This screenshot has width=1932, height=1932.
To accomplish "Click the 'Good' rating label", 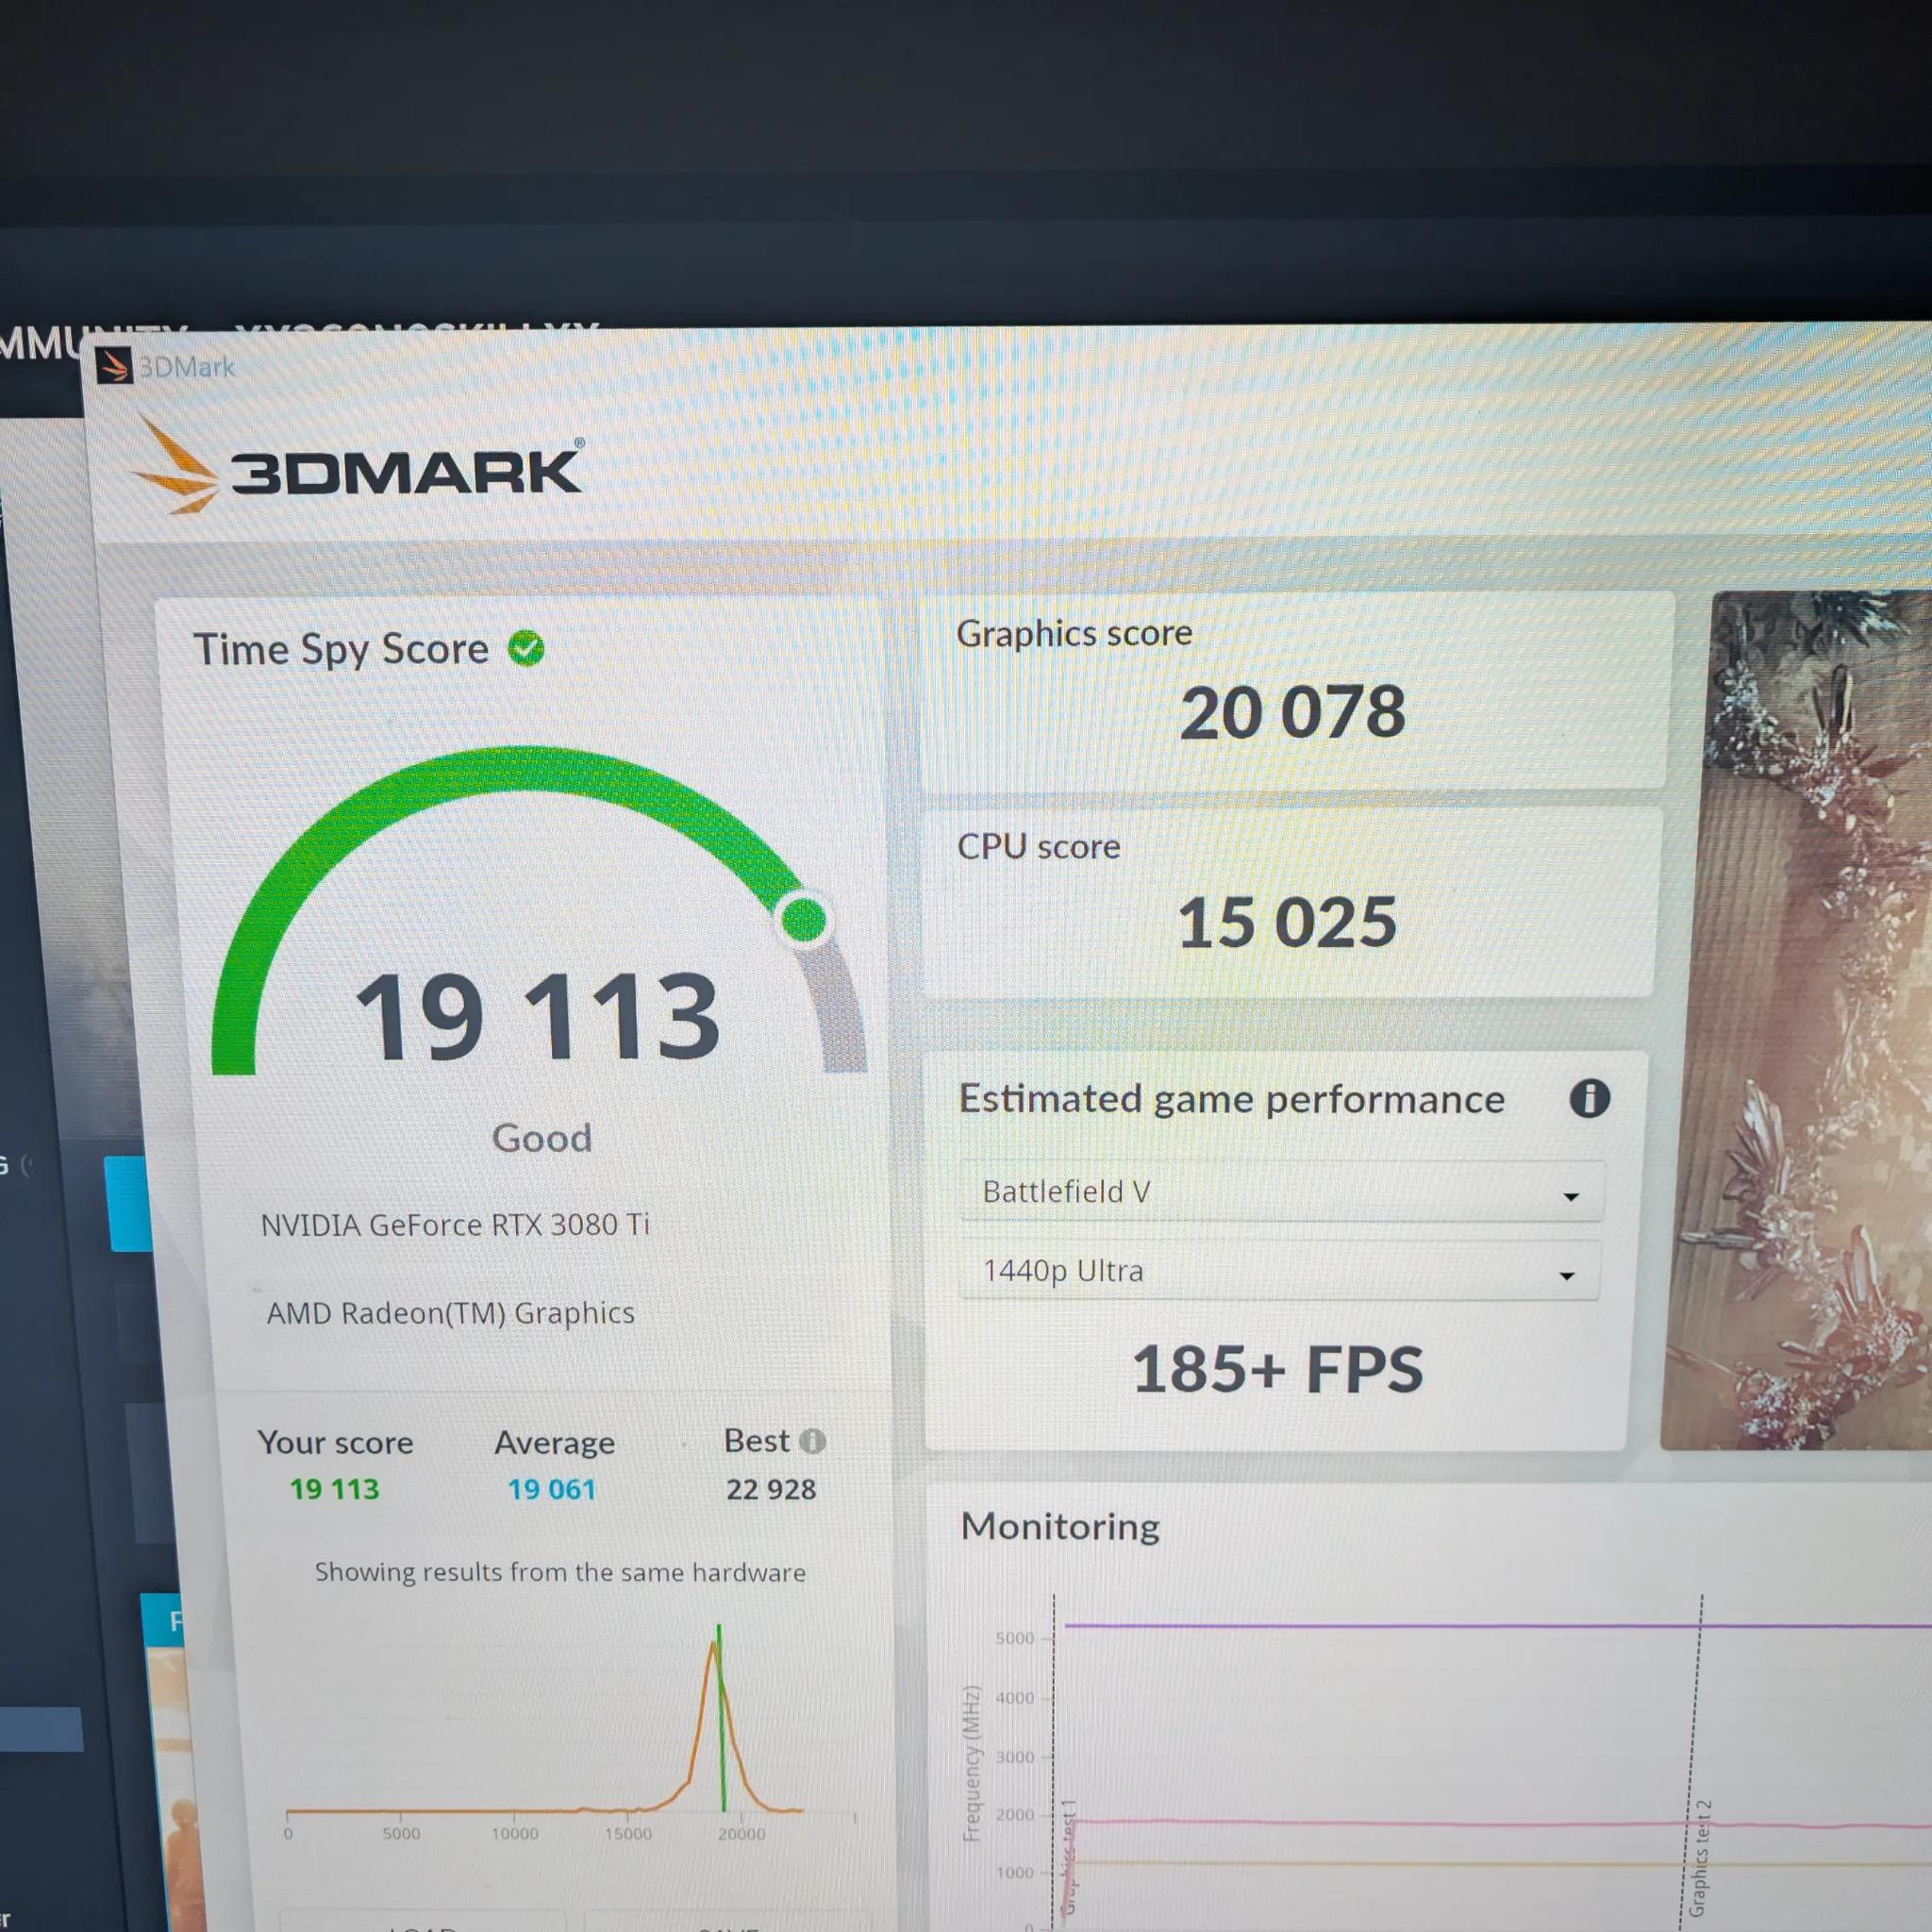I will [x=541, y=1138].
